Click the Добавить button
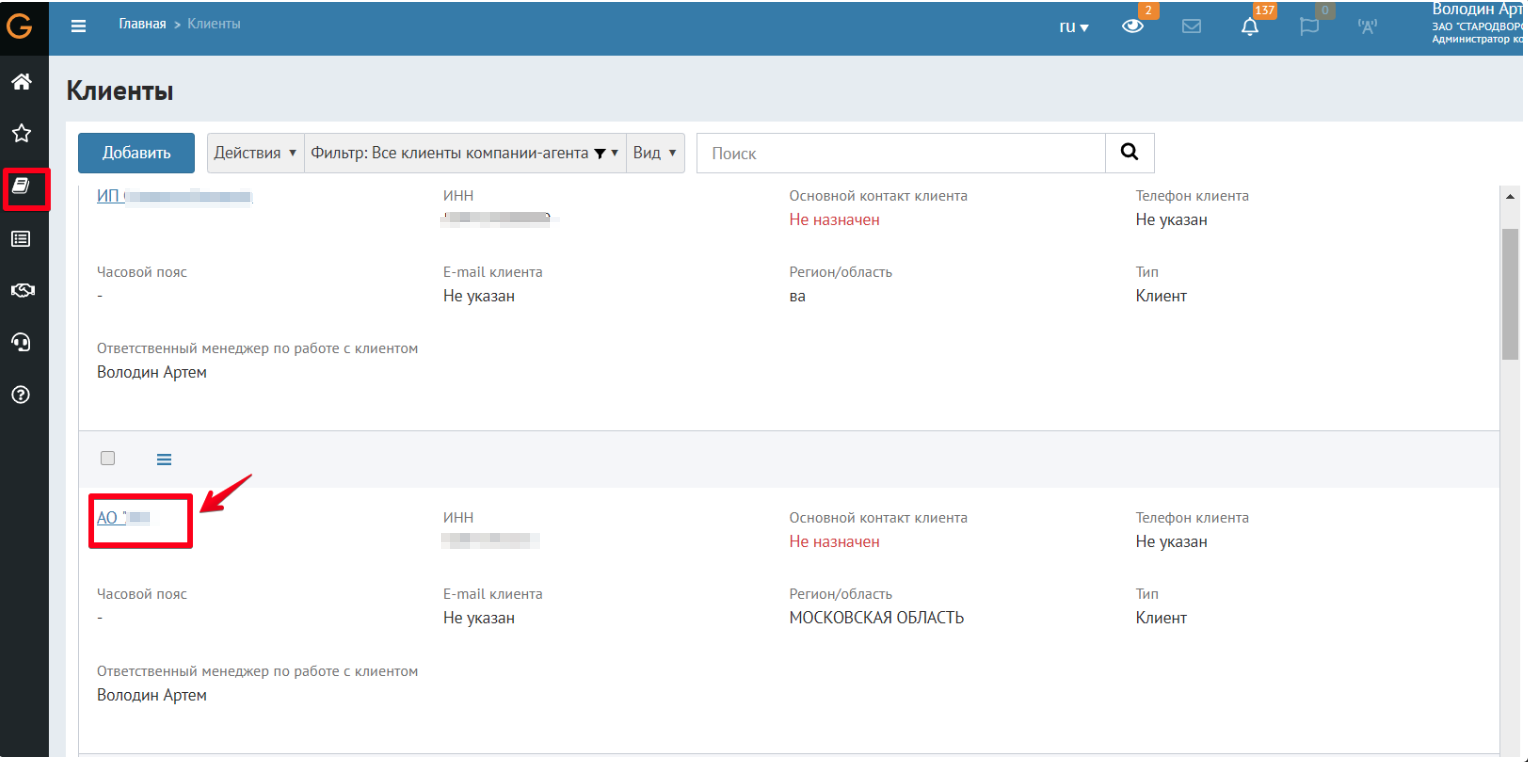This screenshot has width=1528, height=762. (137, 153)
